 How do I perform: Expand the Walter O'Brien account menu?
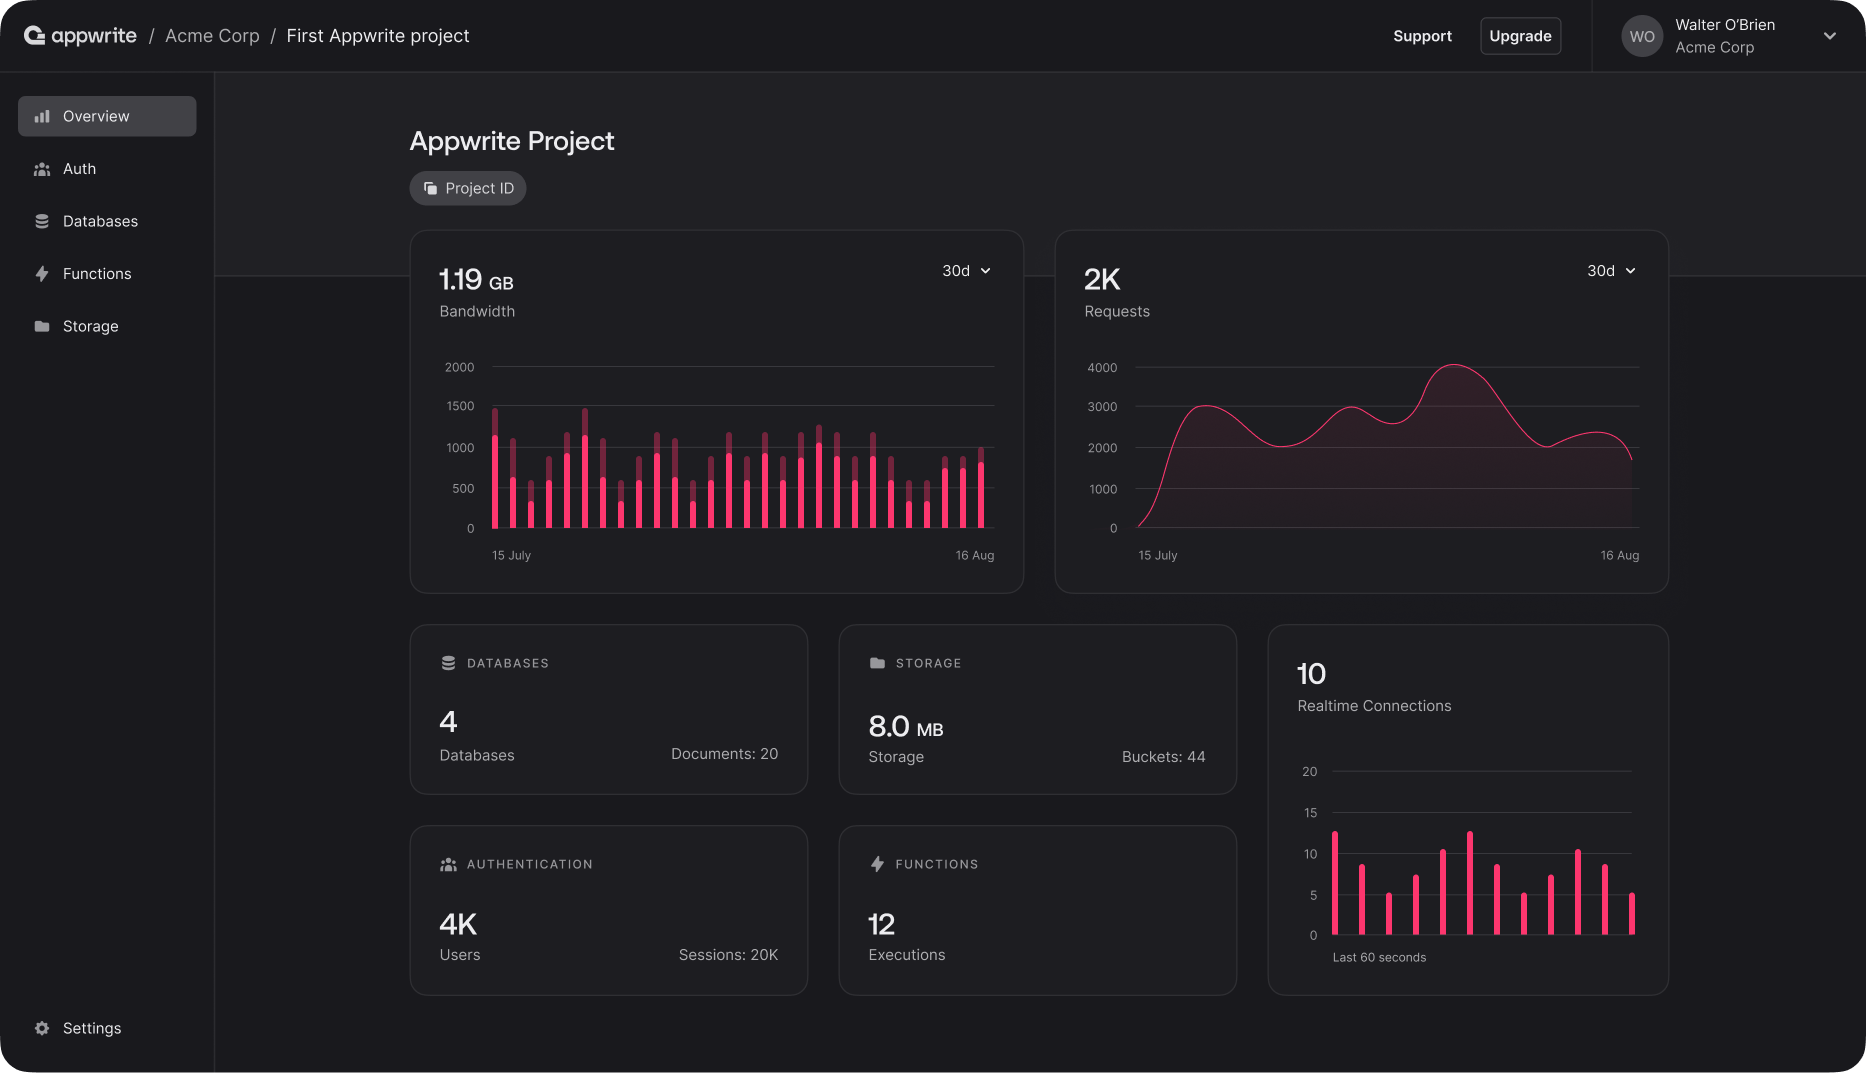point(1831,36)
